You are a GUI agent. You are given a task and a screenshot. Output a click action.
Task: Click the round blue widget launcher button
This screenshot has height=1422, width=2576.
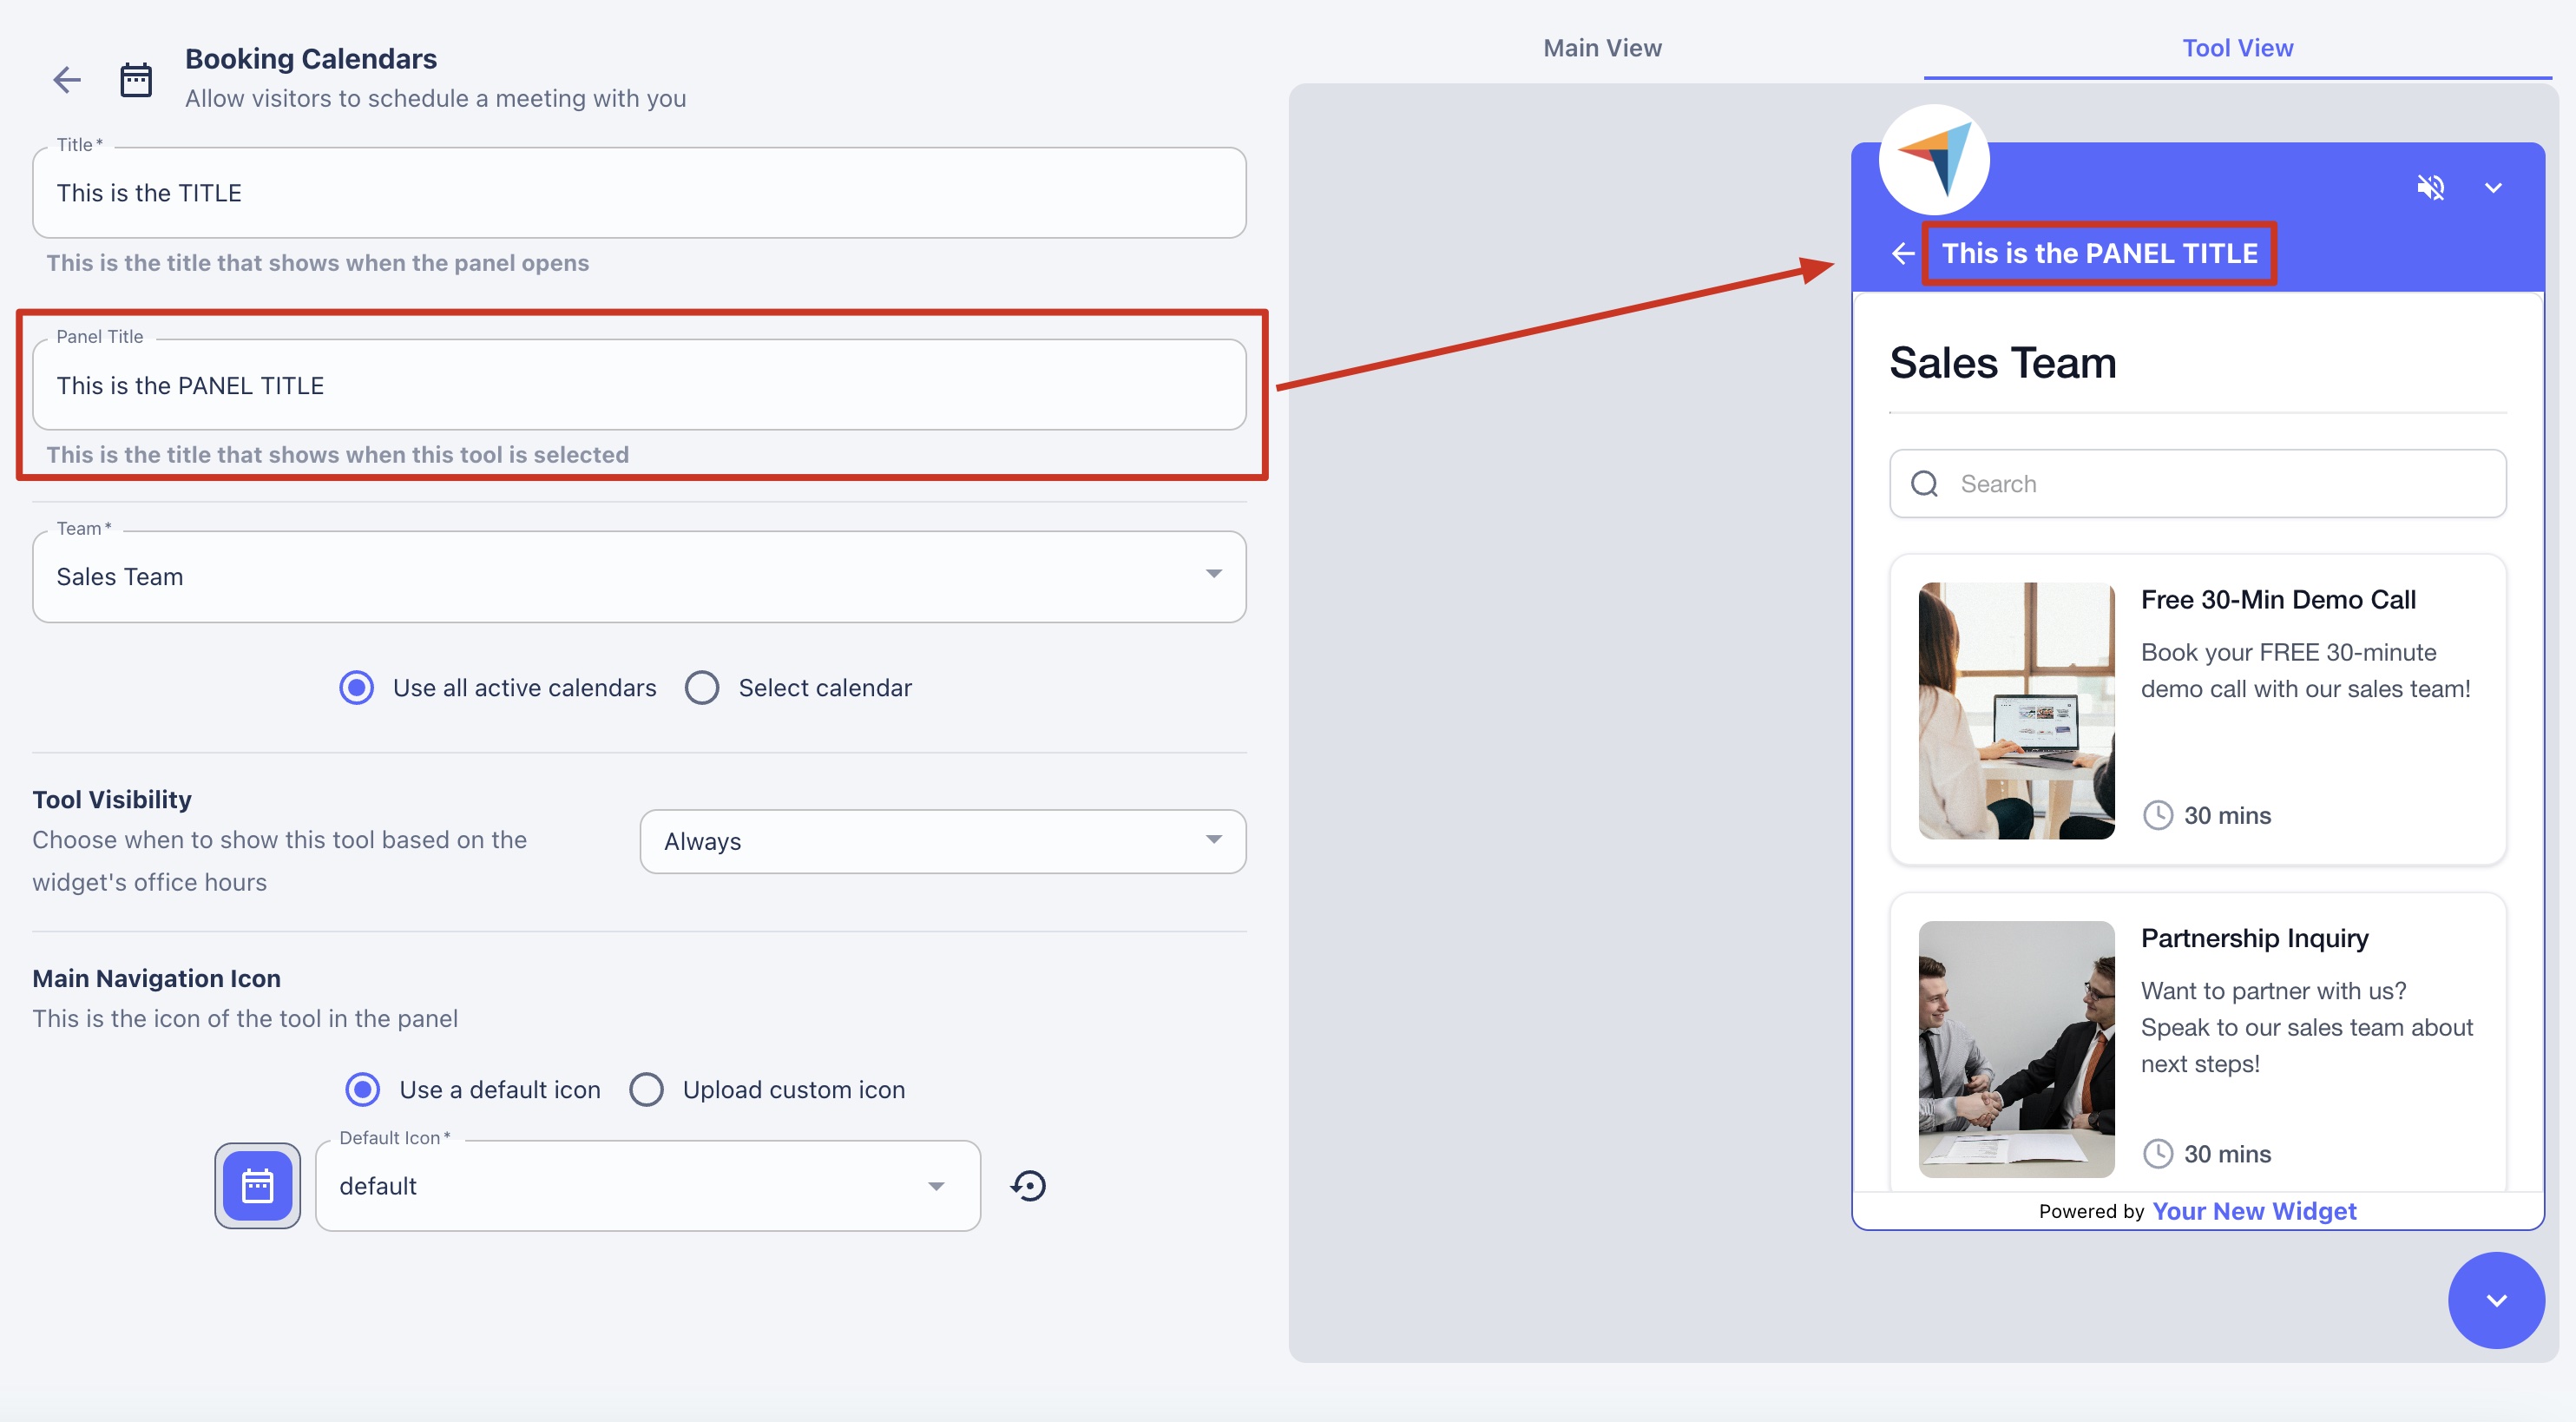click(x=2496, y=1300)
